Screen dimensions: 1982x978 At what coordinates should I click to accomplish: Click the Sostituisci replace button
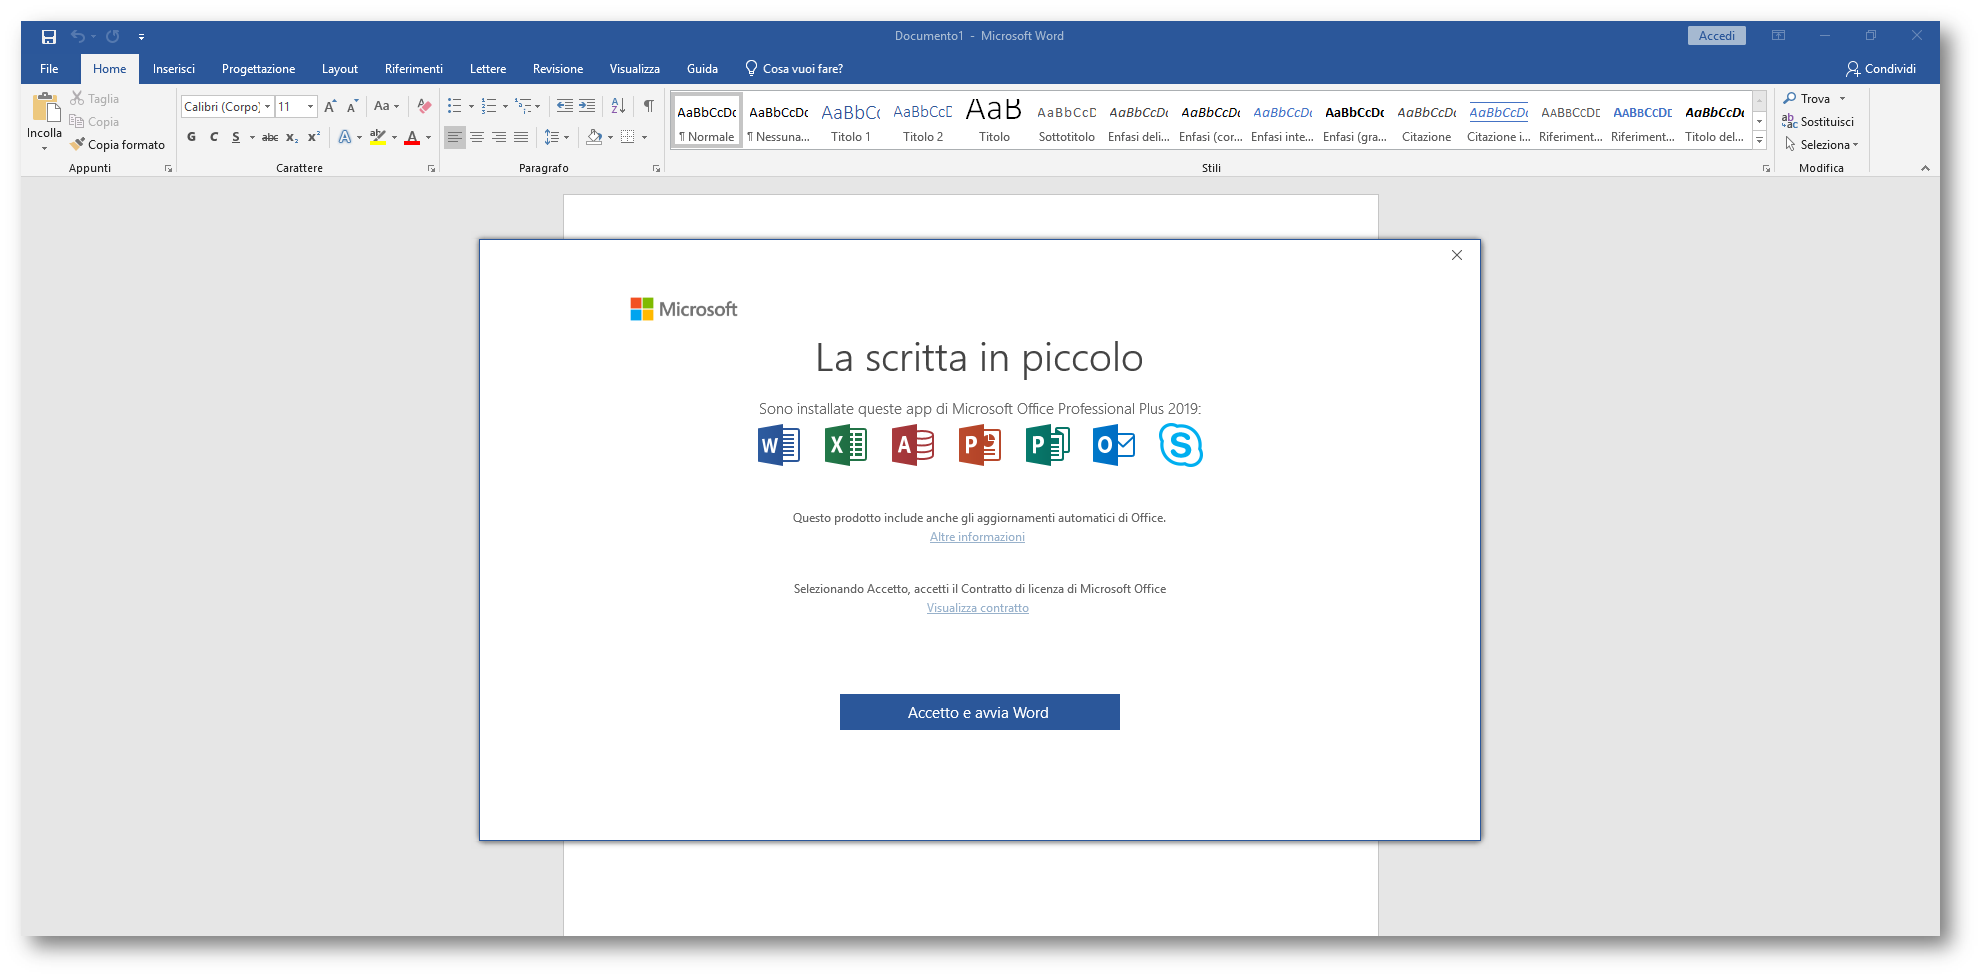pyautogui.click(x=1818, y=121)
